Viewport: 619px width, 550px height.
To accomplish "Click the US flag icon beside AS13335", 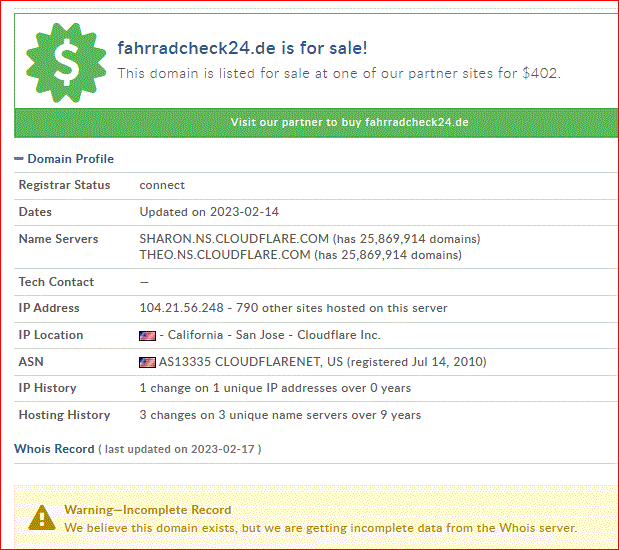I will pyautogui.click(x=147, y=362).
